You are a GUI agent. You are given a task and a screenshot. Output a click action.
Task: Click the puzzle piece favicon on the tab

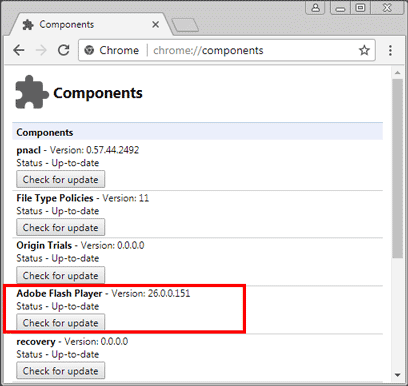click(28, 25)
